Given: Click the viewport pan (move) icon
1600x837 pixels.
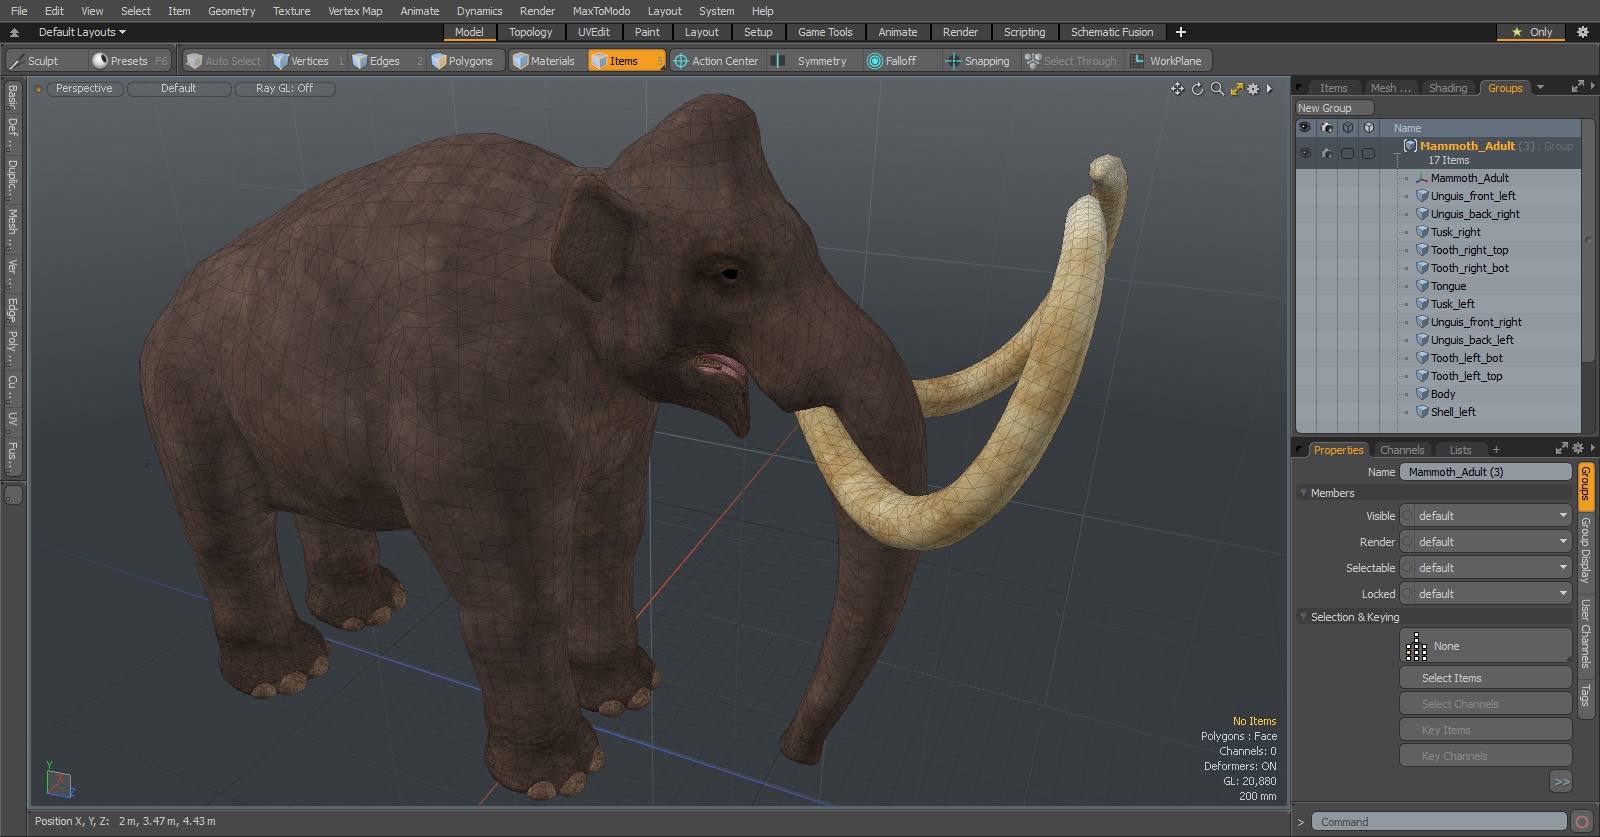Looking at the screenshot, I should coord(1178,89).
